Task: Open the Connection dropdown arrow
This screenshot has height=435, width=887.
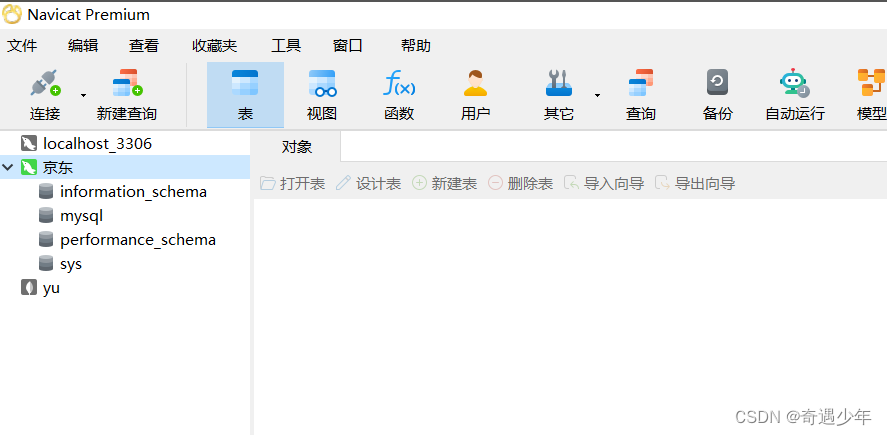Action: click(x=84, y=95)
